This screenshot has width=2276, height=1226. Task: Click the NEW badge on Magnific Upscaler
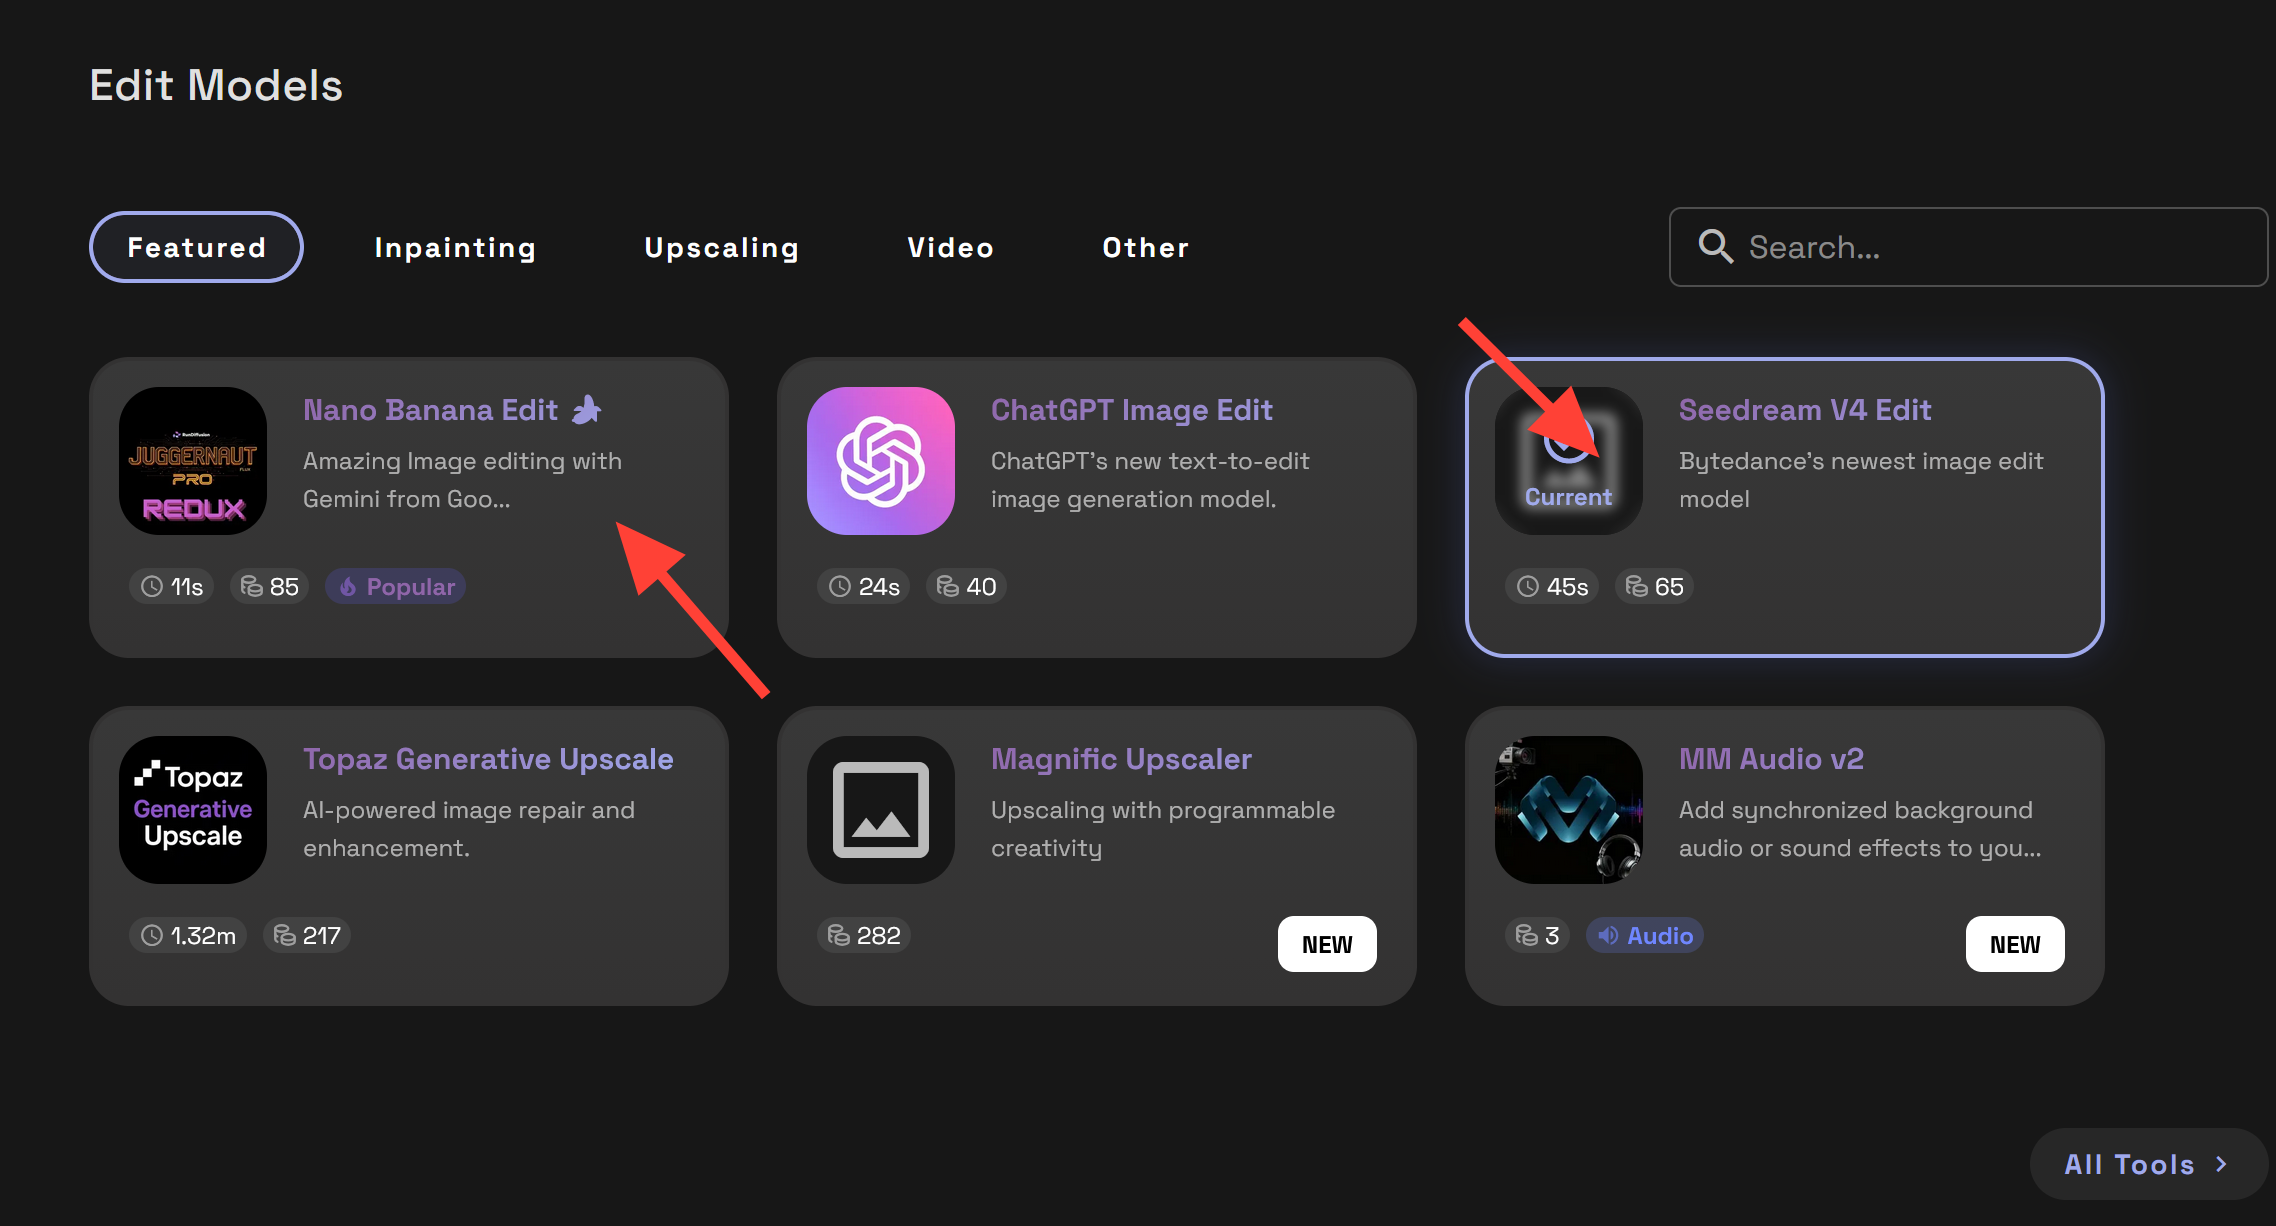click(1327, 944)
